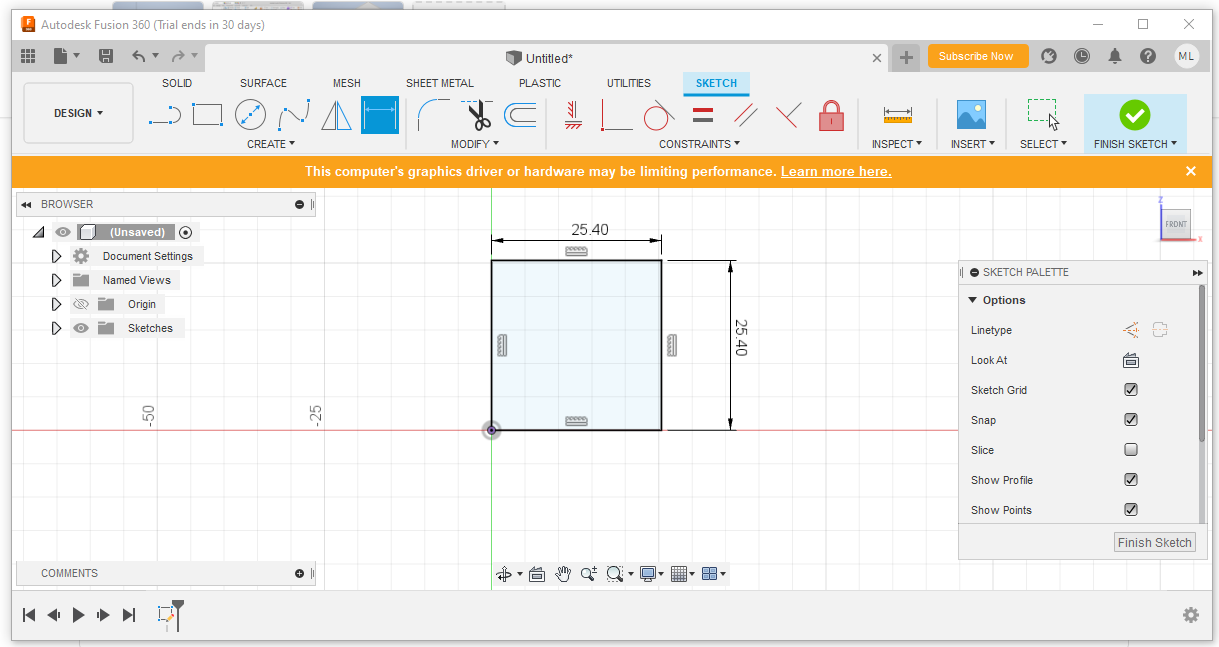Select the Fillet tool
1219x647 pixels.
[433, 115]
